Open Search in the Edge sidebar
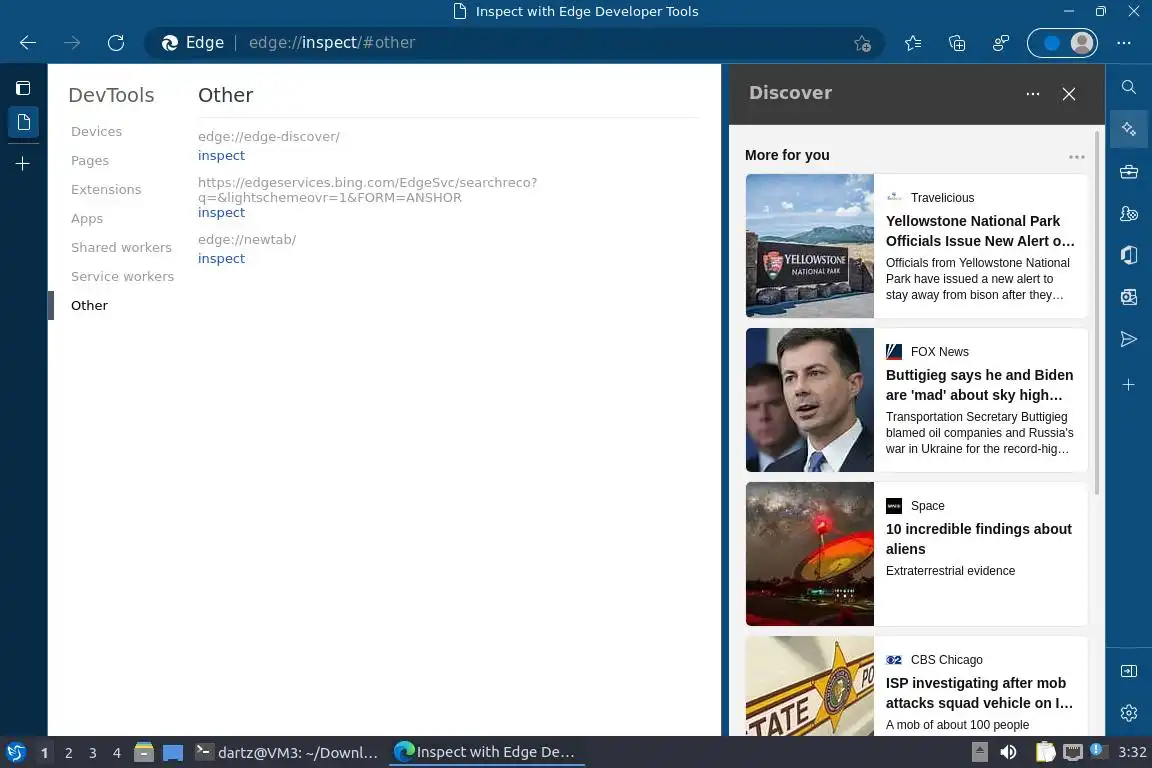1152x768 pixels. pyautogui.click(x=1129, y=87)
